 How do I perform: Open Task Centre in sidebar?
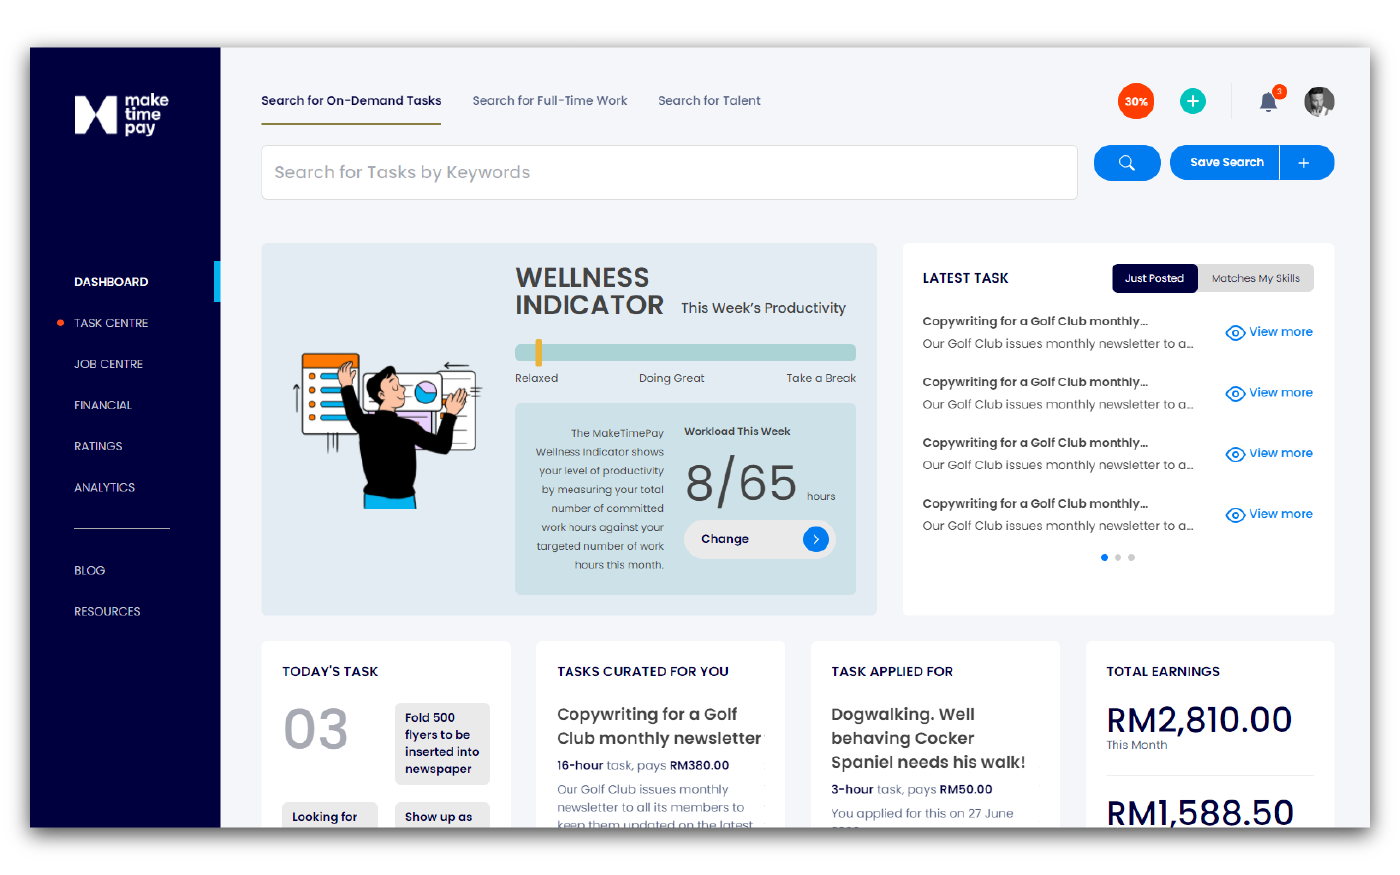coord(111,323)
